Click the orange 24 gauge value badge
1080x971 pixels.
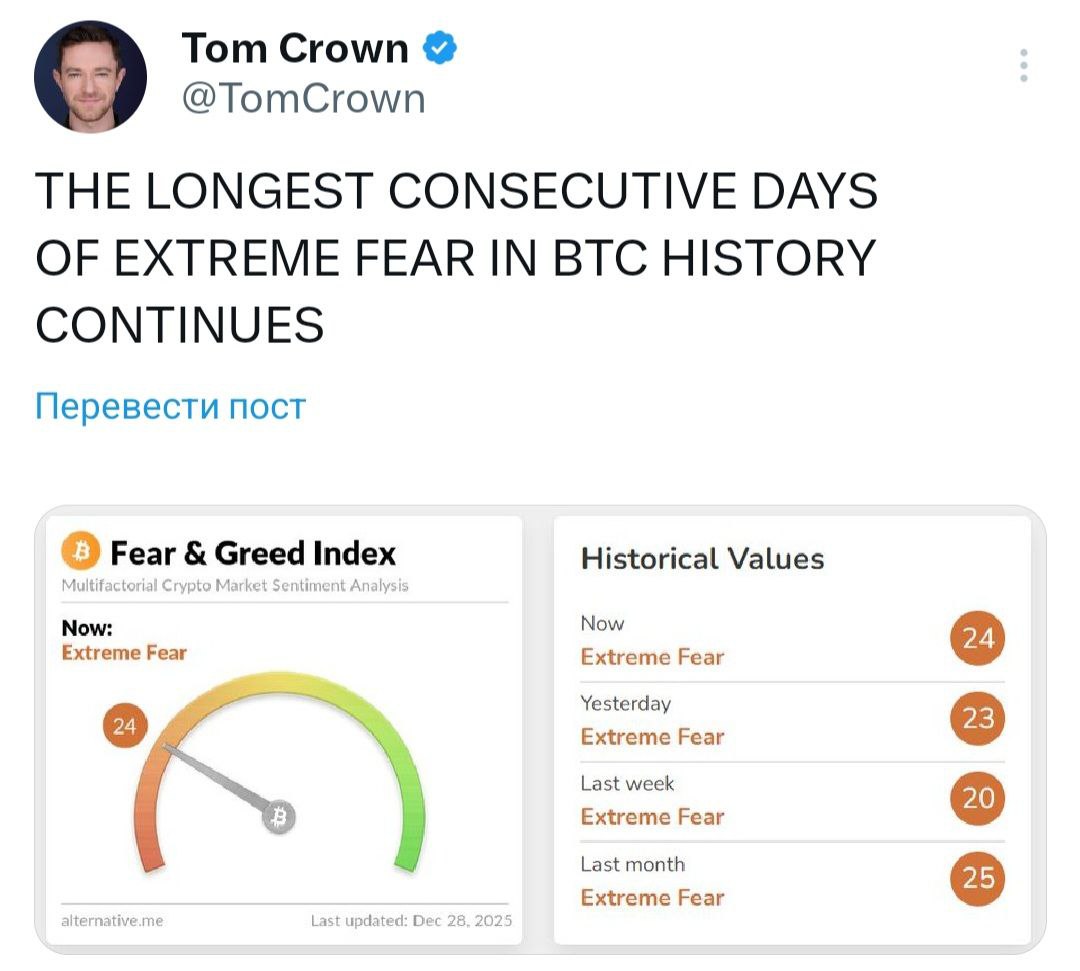(x=125, y=727)
